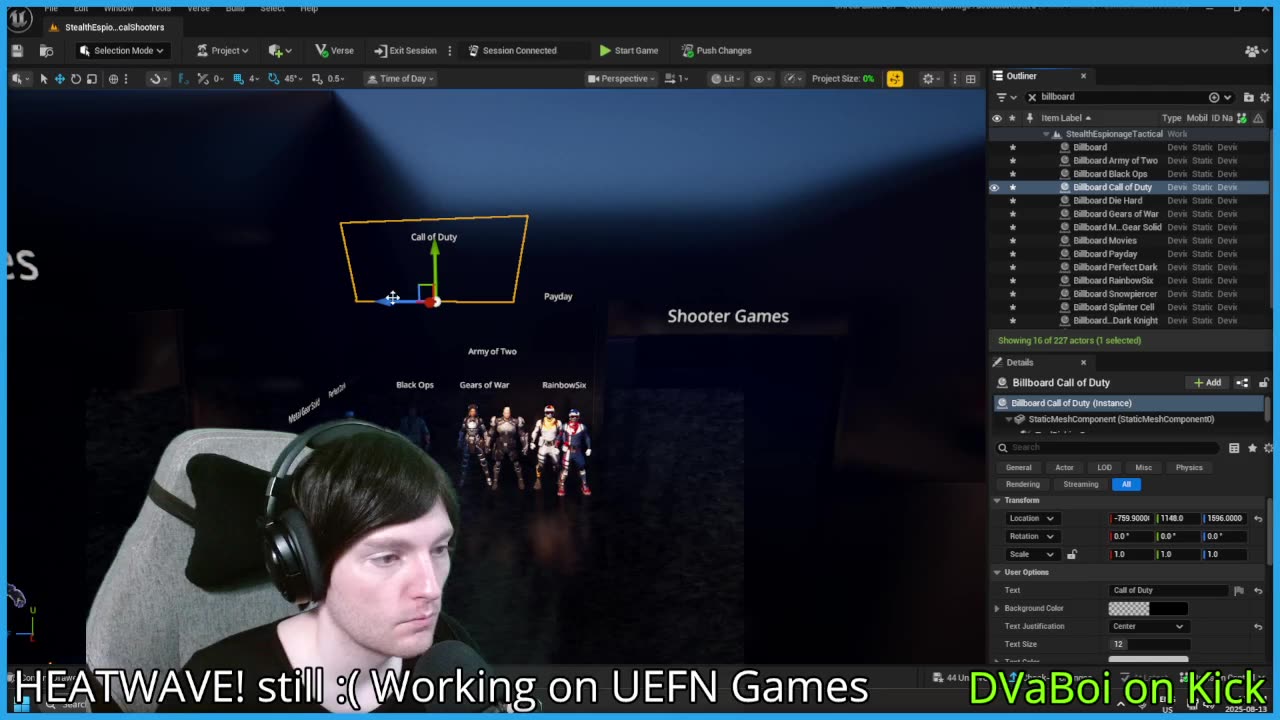This screenshot has height=720, width=1280.
Task: Show favorite properties star in Details
Action: pos(1251,448)
